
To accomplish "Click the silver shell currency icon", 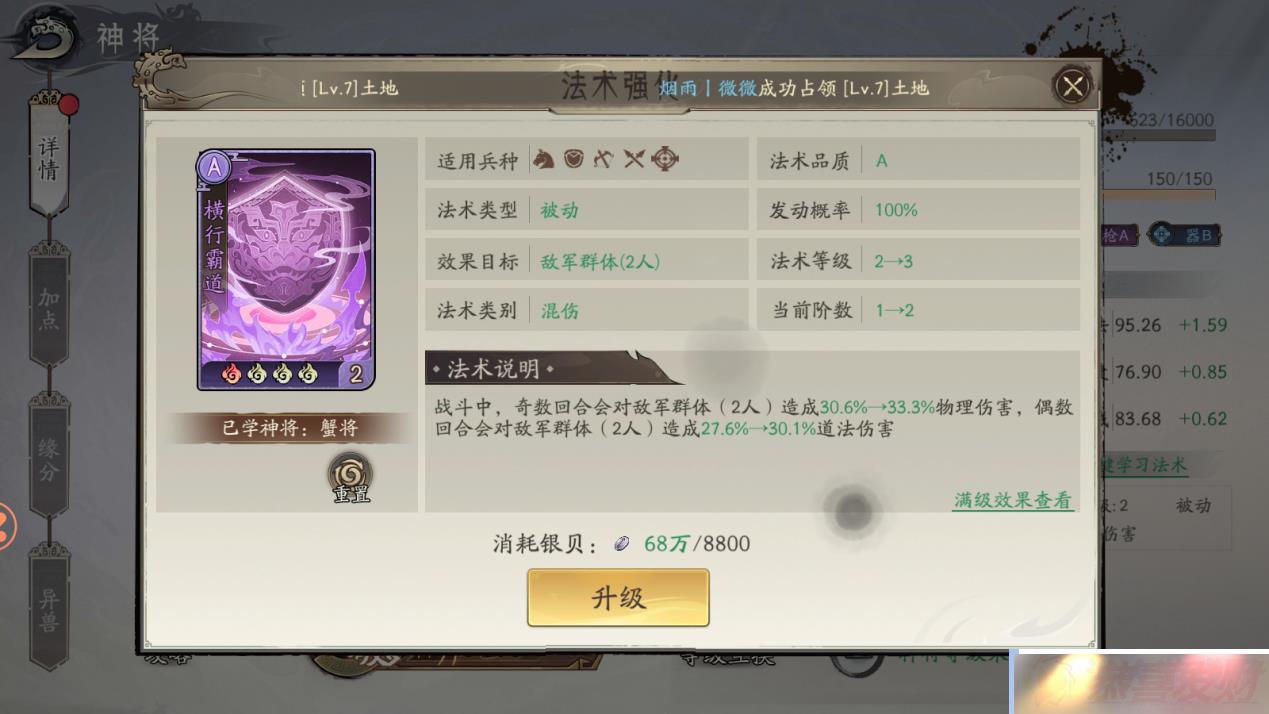I will (x=622, y=544).
